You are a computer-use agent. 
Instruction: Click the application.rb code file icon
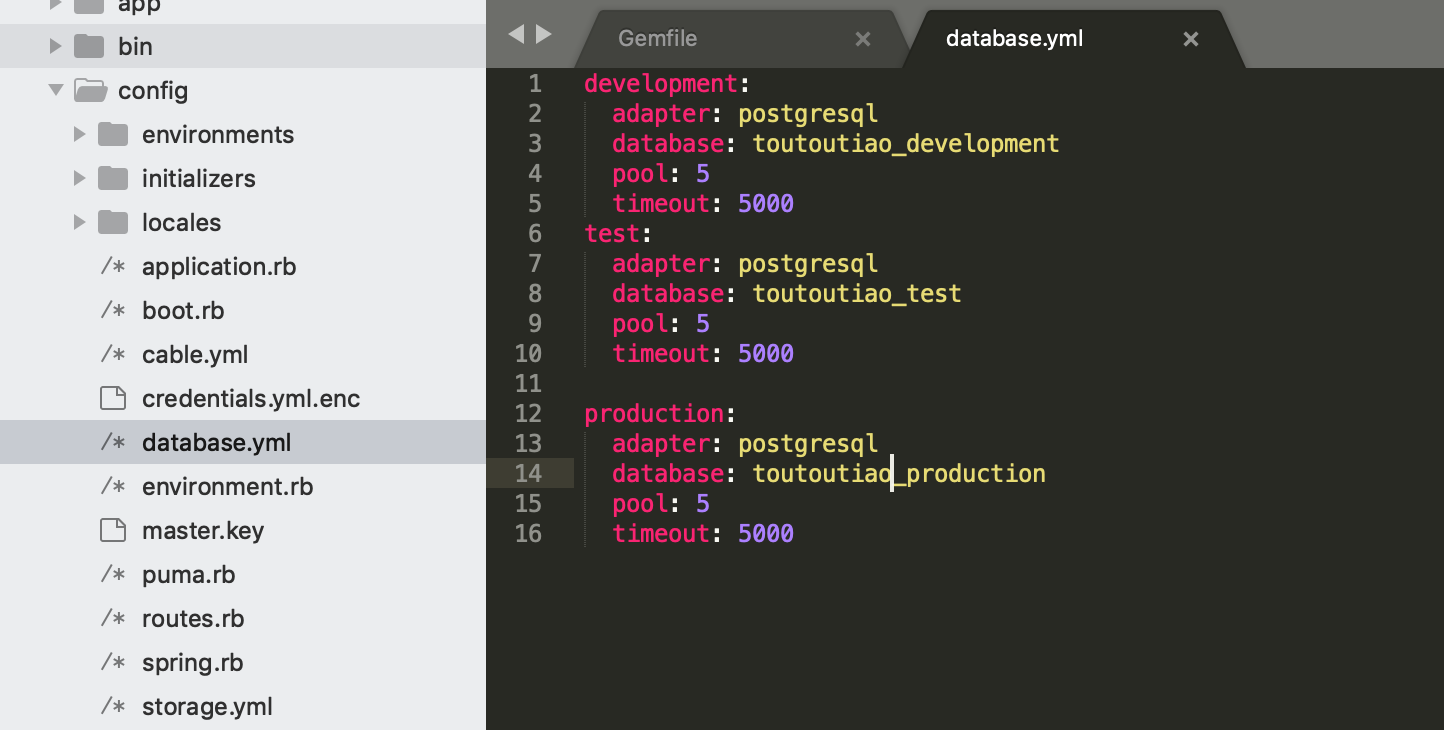[113, 267]
